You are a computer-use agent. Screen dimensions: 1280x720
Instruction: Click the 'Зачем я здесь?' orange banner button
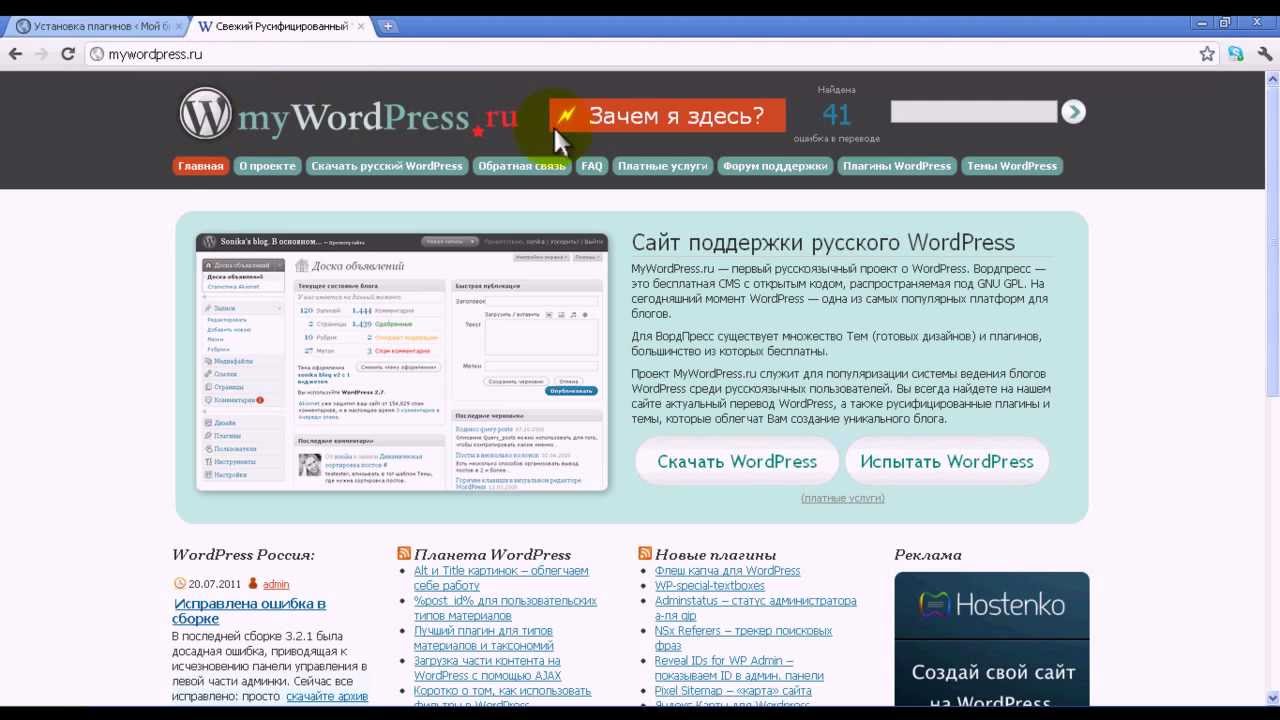click(667, 116)
